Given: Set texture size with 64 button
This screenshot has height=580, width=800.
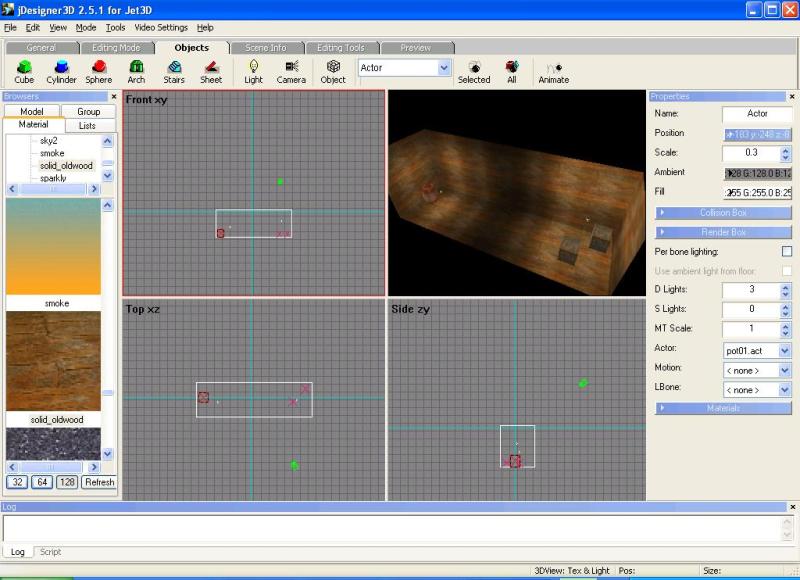Looking at the screenshot, I should point(42,482).
